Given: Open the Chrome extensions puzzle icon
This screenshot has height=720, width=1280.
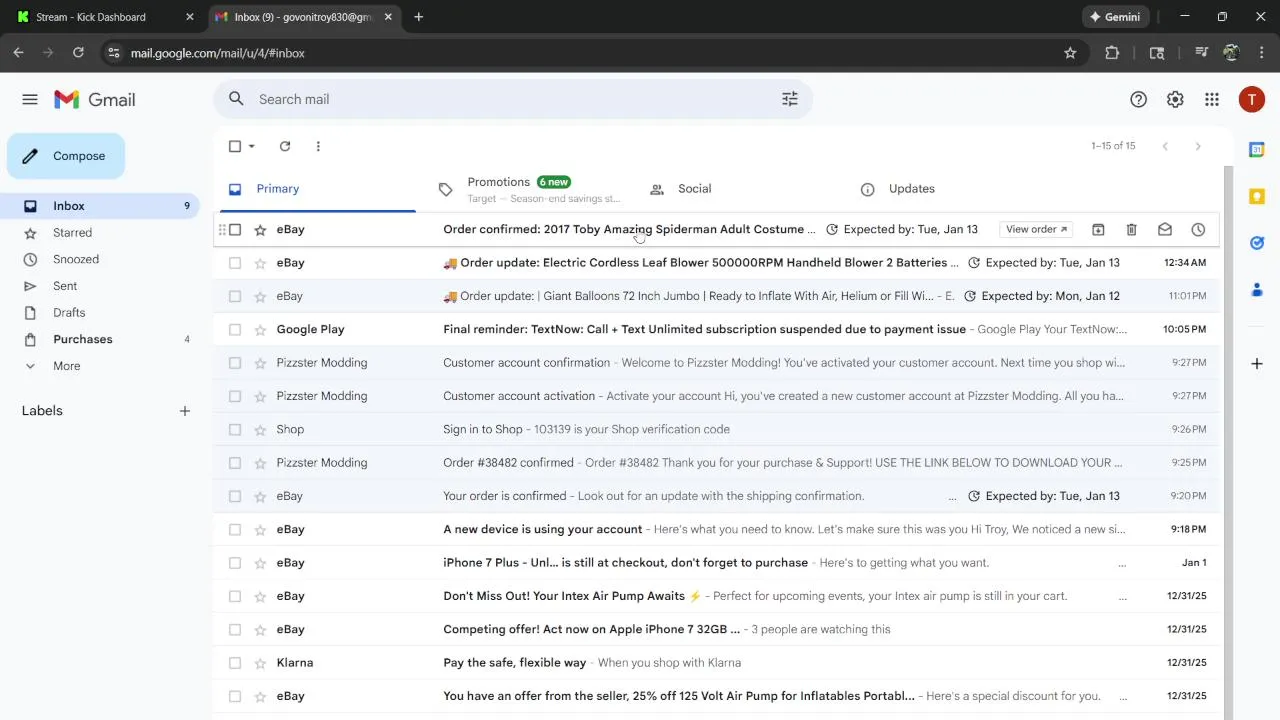Looking at the screenshot, I should click(1112, 53).
